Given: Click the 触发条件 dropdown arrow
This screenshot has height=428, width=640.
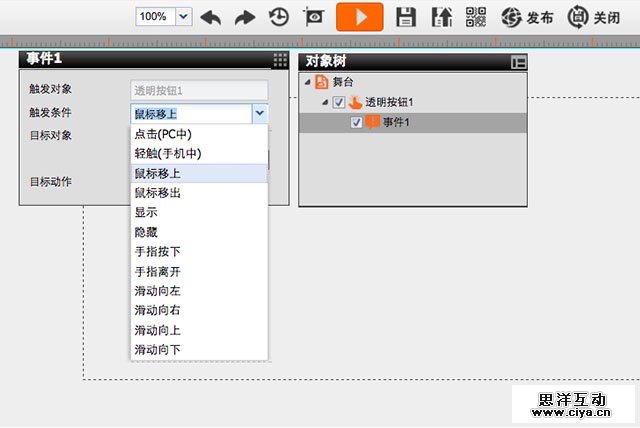Looking at the screenshot, I should pyautogui.click(x=259, y=113).
